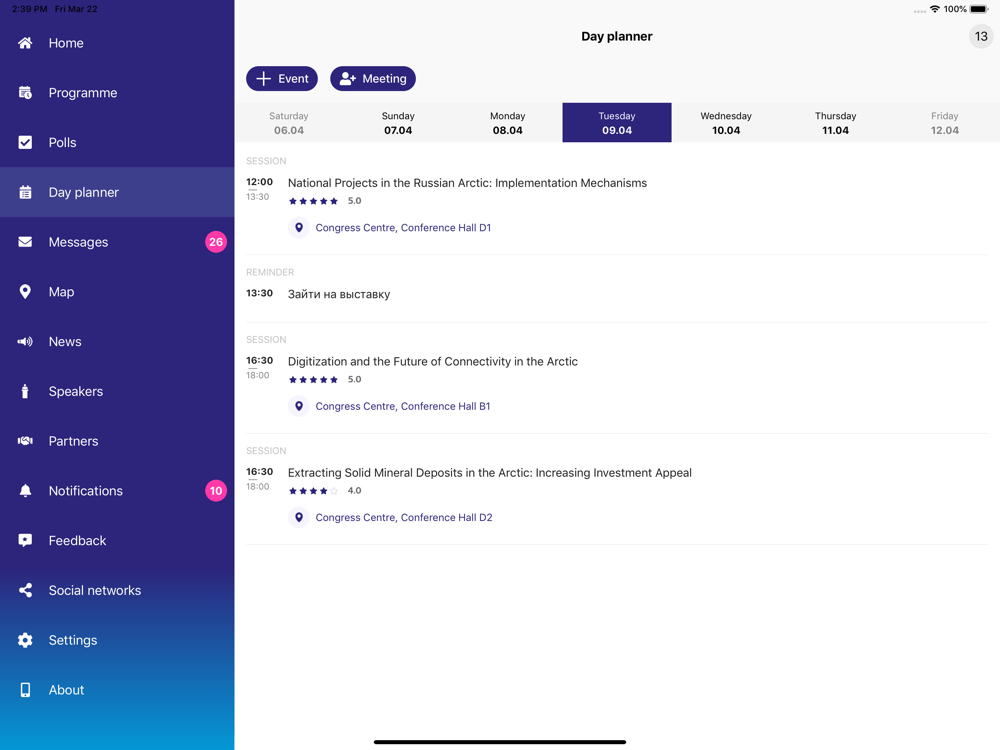Rate the Extracting Solid Mineral Deposits session stars

coord(313,490)
